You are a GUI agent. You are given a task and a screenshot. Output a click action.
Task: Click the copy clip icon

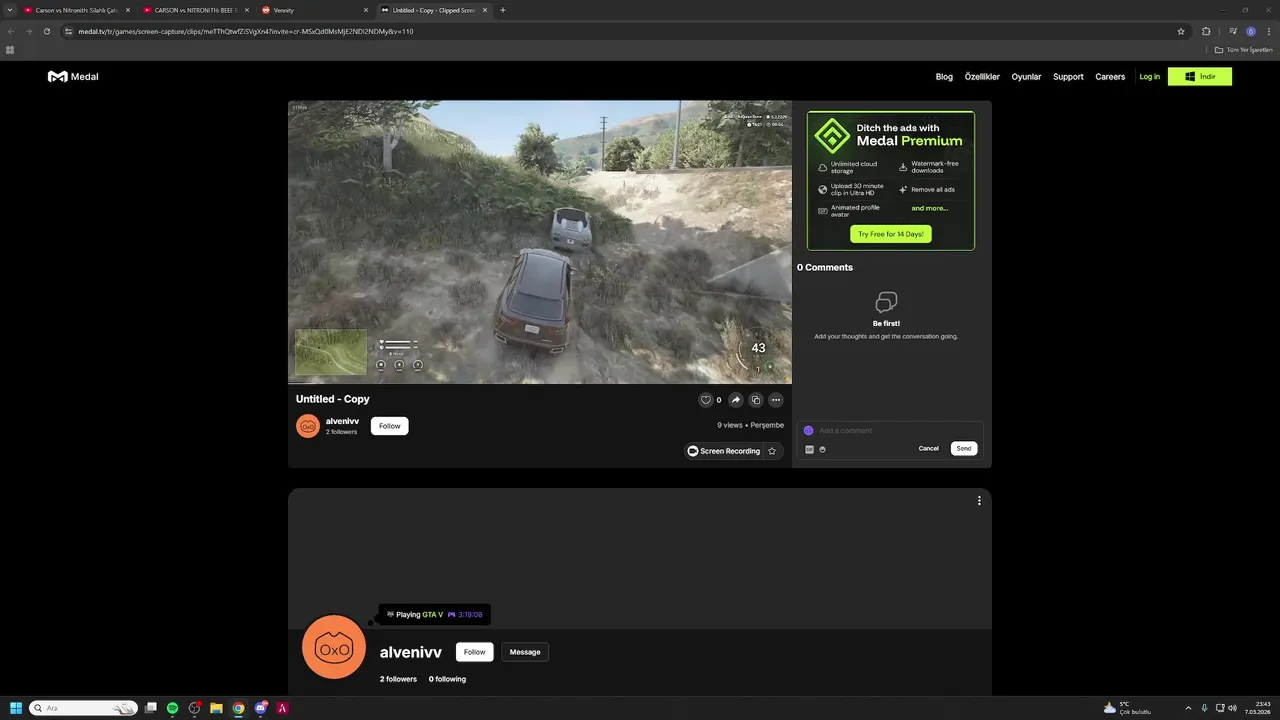tap(756, 400)
